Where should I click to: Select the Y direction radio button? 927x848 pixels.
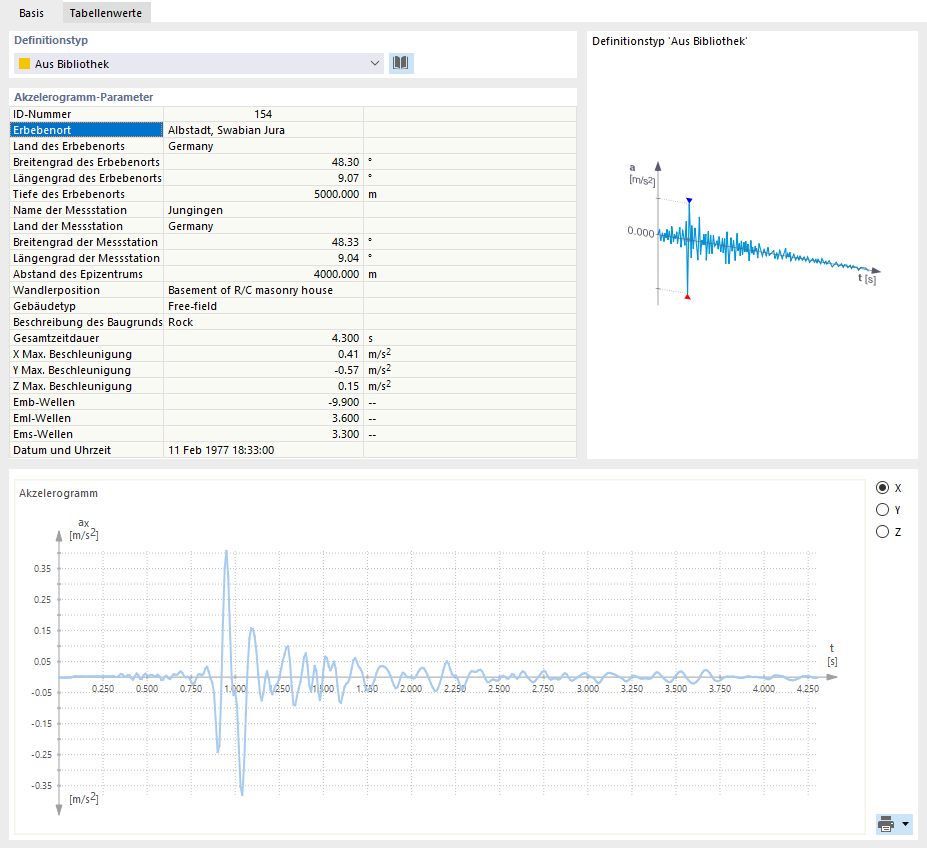[x=882, y=510]
